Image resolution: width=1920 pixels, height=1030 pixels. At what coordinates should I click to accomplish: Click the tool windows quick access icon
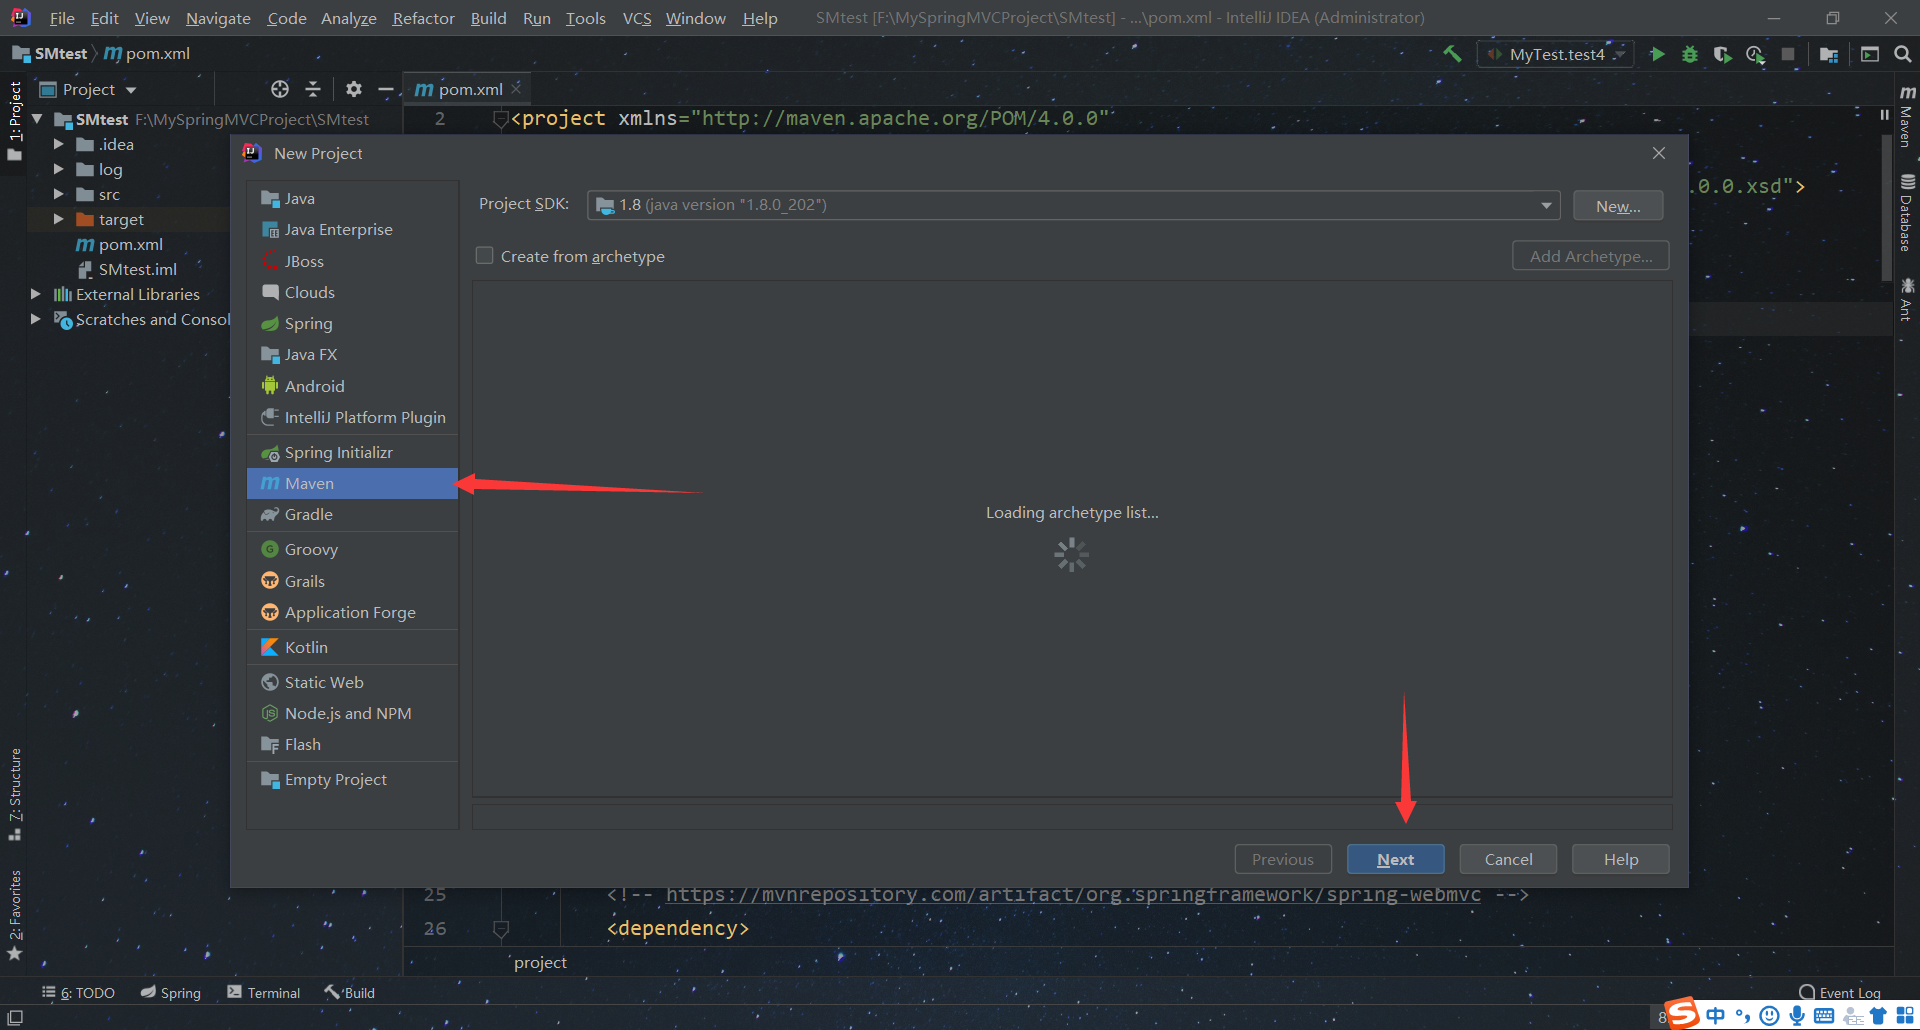pos(15,1017)
